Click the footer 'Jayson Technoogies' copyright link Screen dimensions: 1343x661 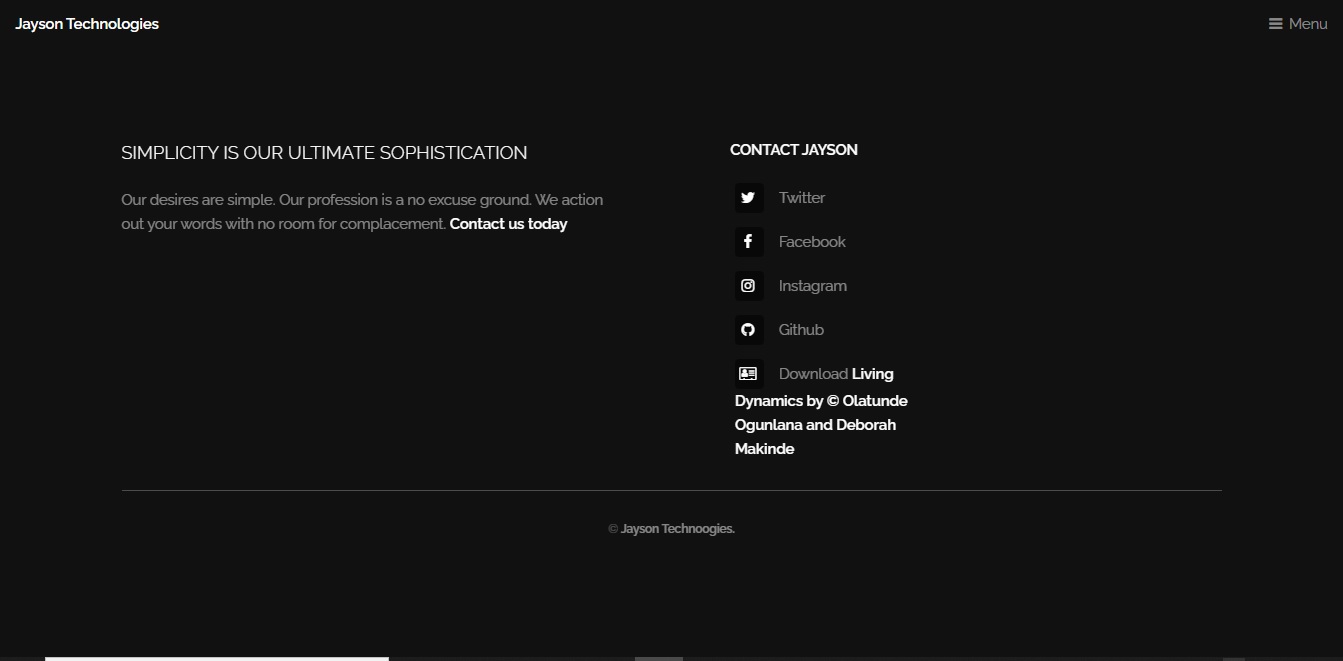coord(677,529)
